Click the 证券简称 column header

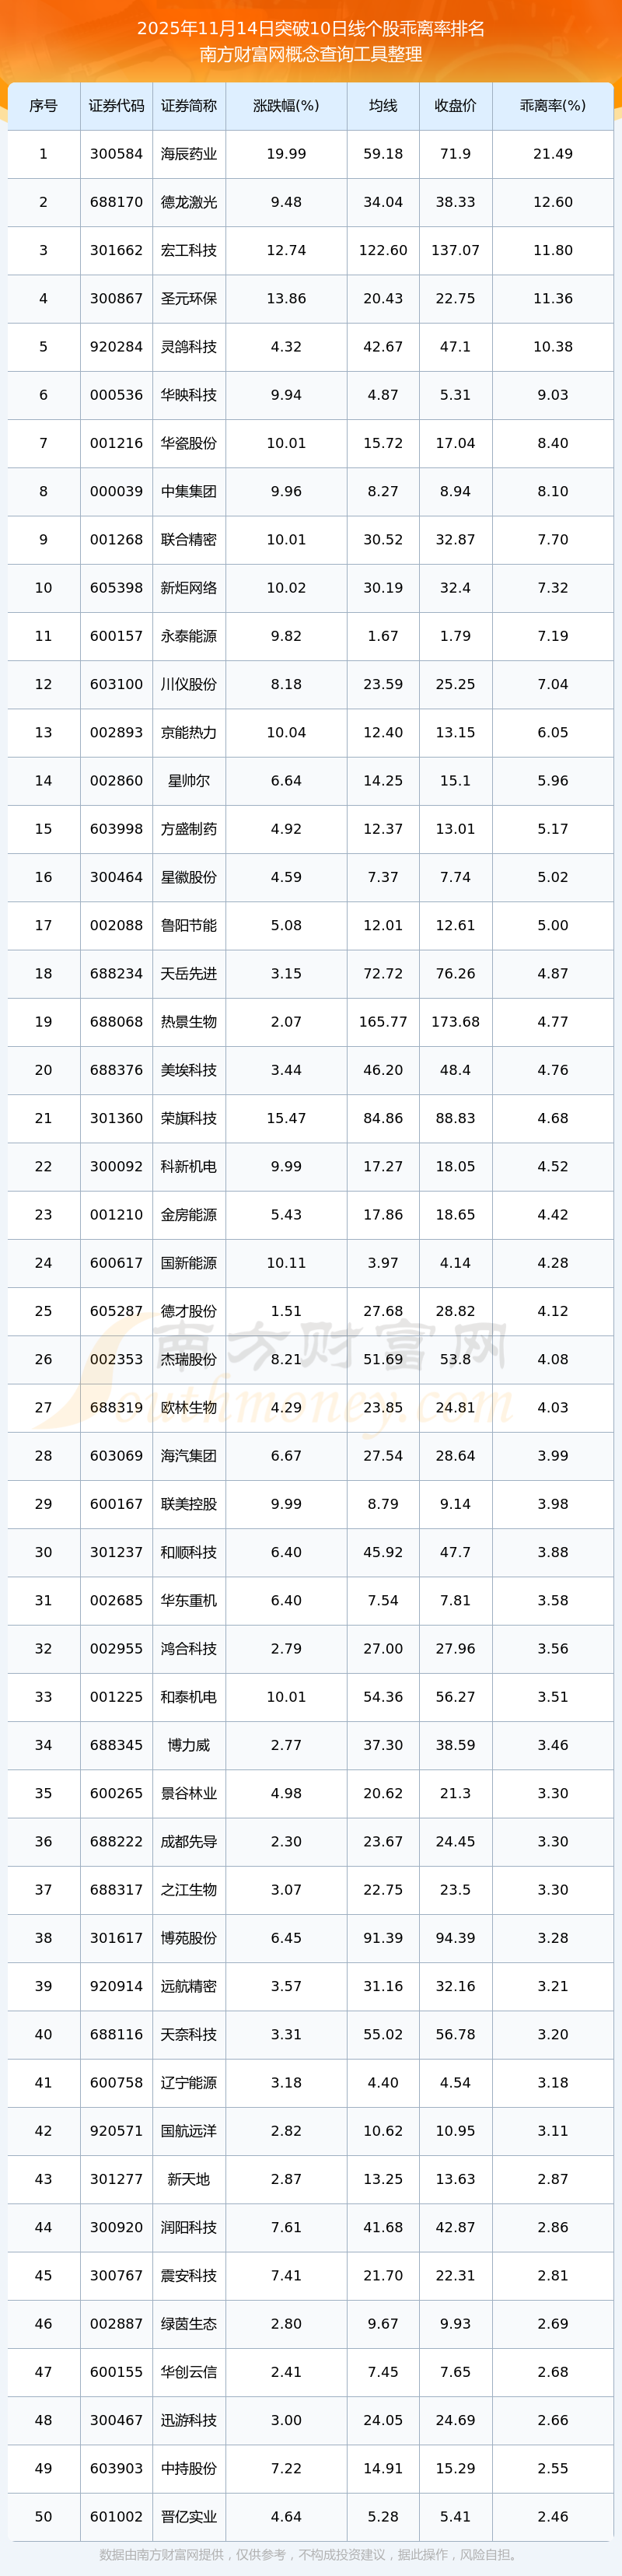pos(189,106)
